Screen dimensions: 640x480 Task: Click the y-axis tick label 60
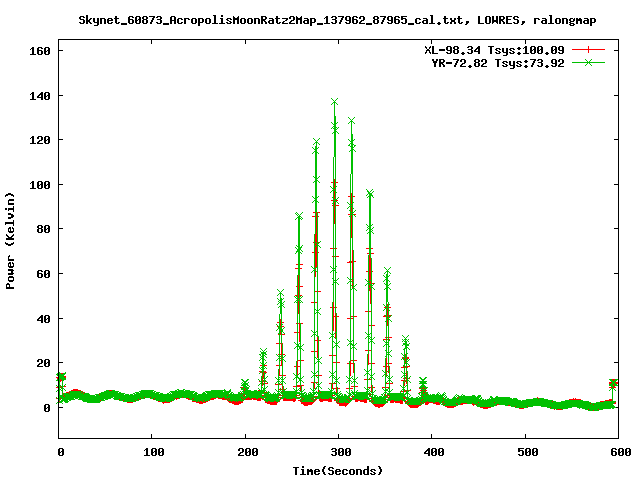pyautogui.click(x=43, y=274)
